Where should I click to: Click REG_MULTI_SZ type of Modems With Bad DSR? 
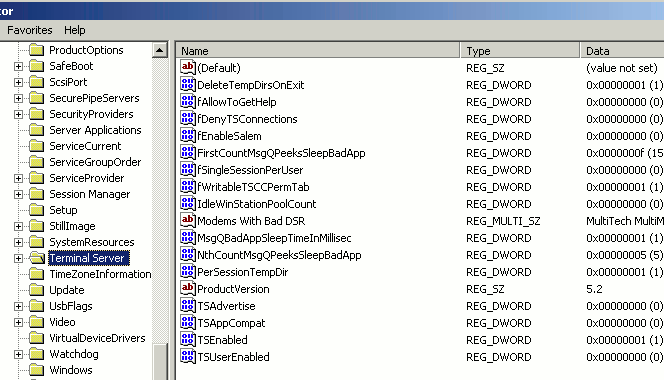point(503,221)
